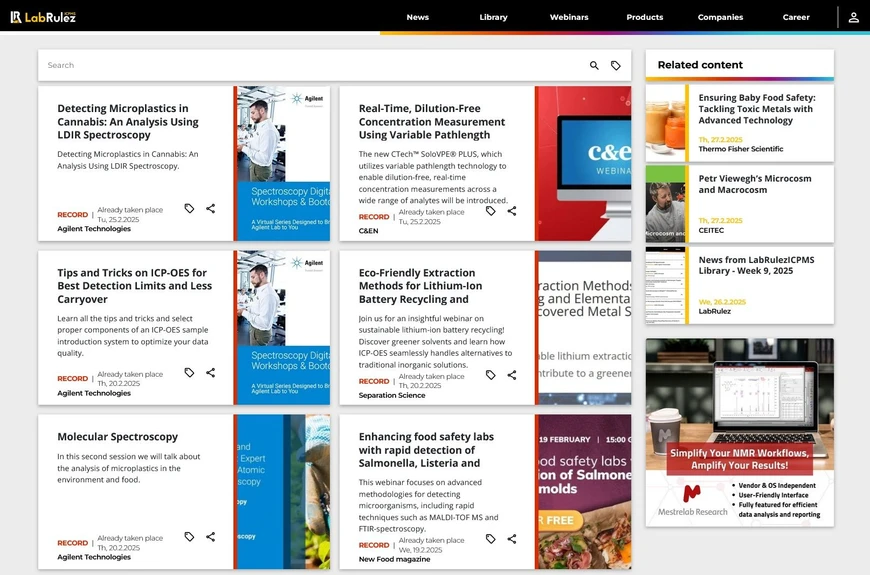Click tag icon on Enhancing food safety card
This screenshot has width=870, height=575.
[490, 539]
